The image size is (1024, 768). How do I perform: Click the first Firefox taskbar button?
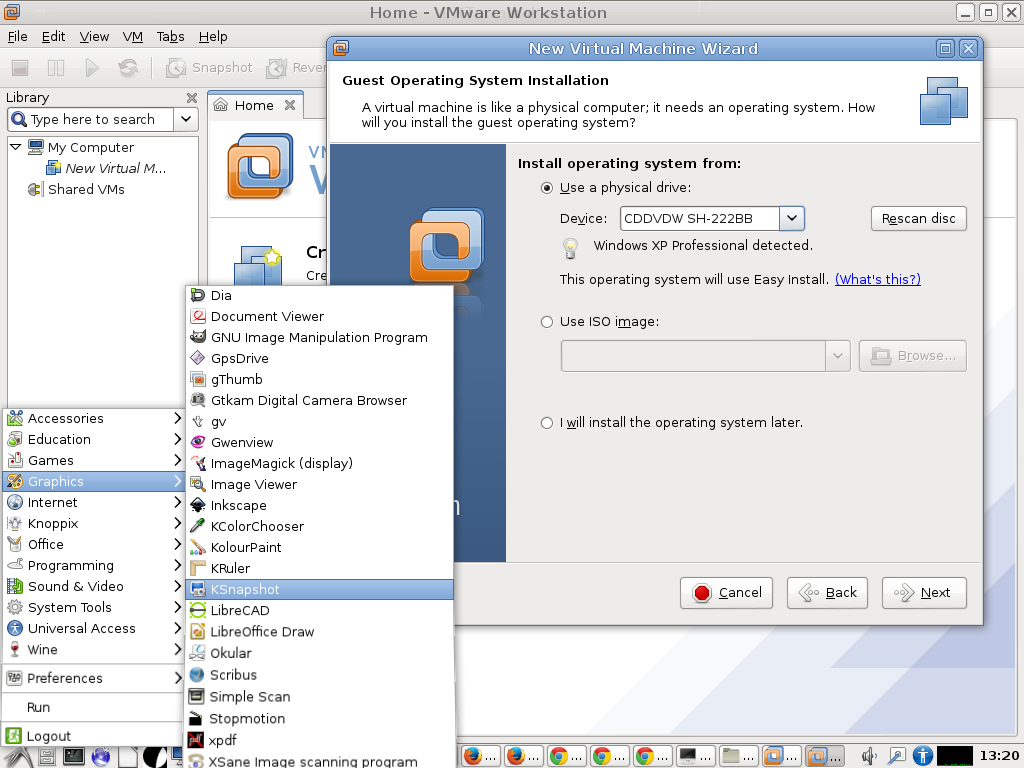click(x=480, y=756)
